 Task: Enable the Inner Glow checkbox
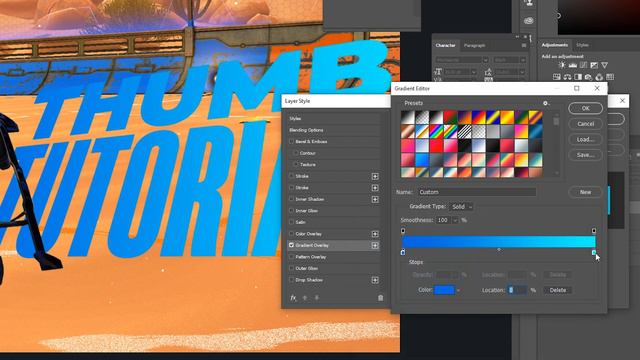[291, 211]
